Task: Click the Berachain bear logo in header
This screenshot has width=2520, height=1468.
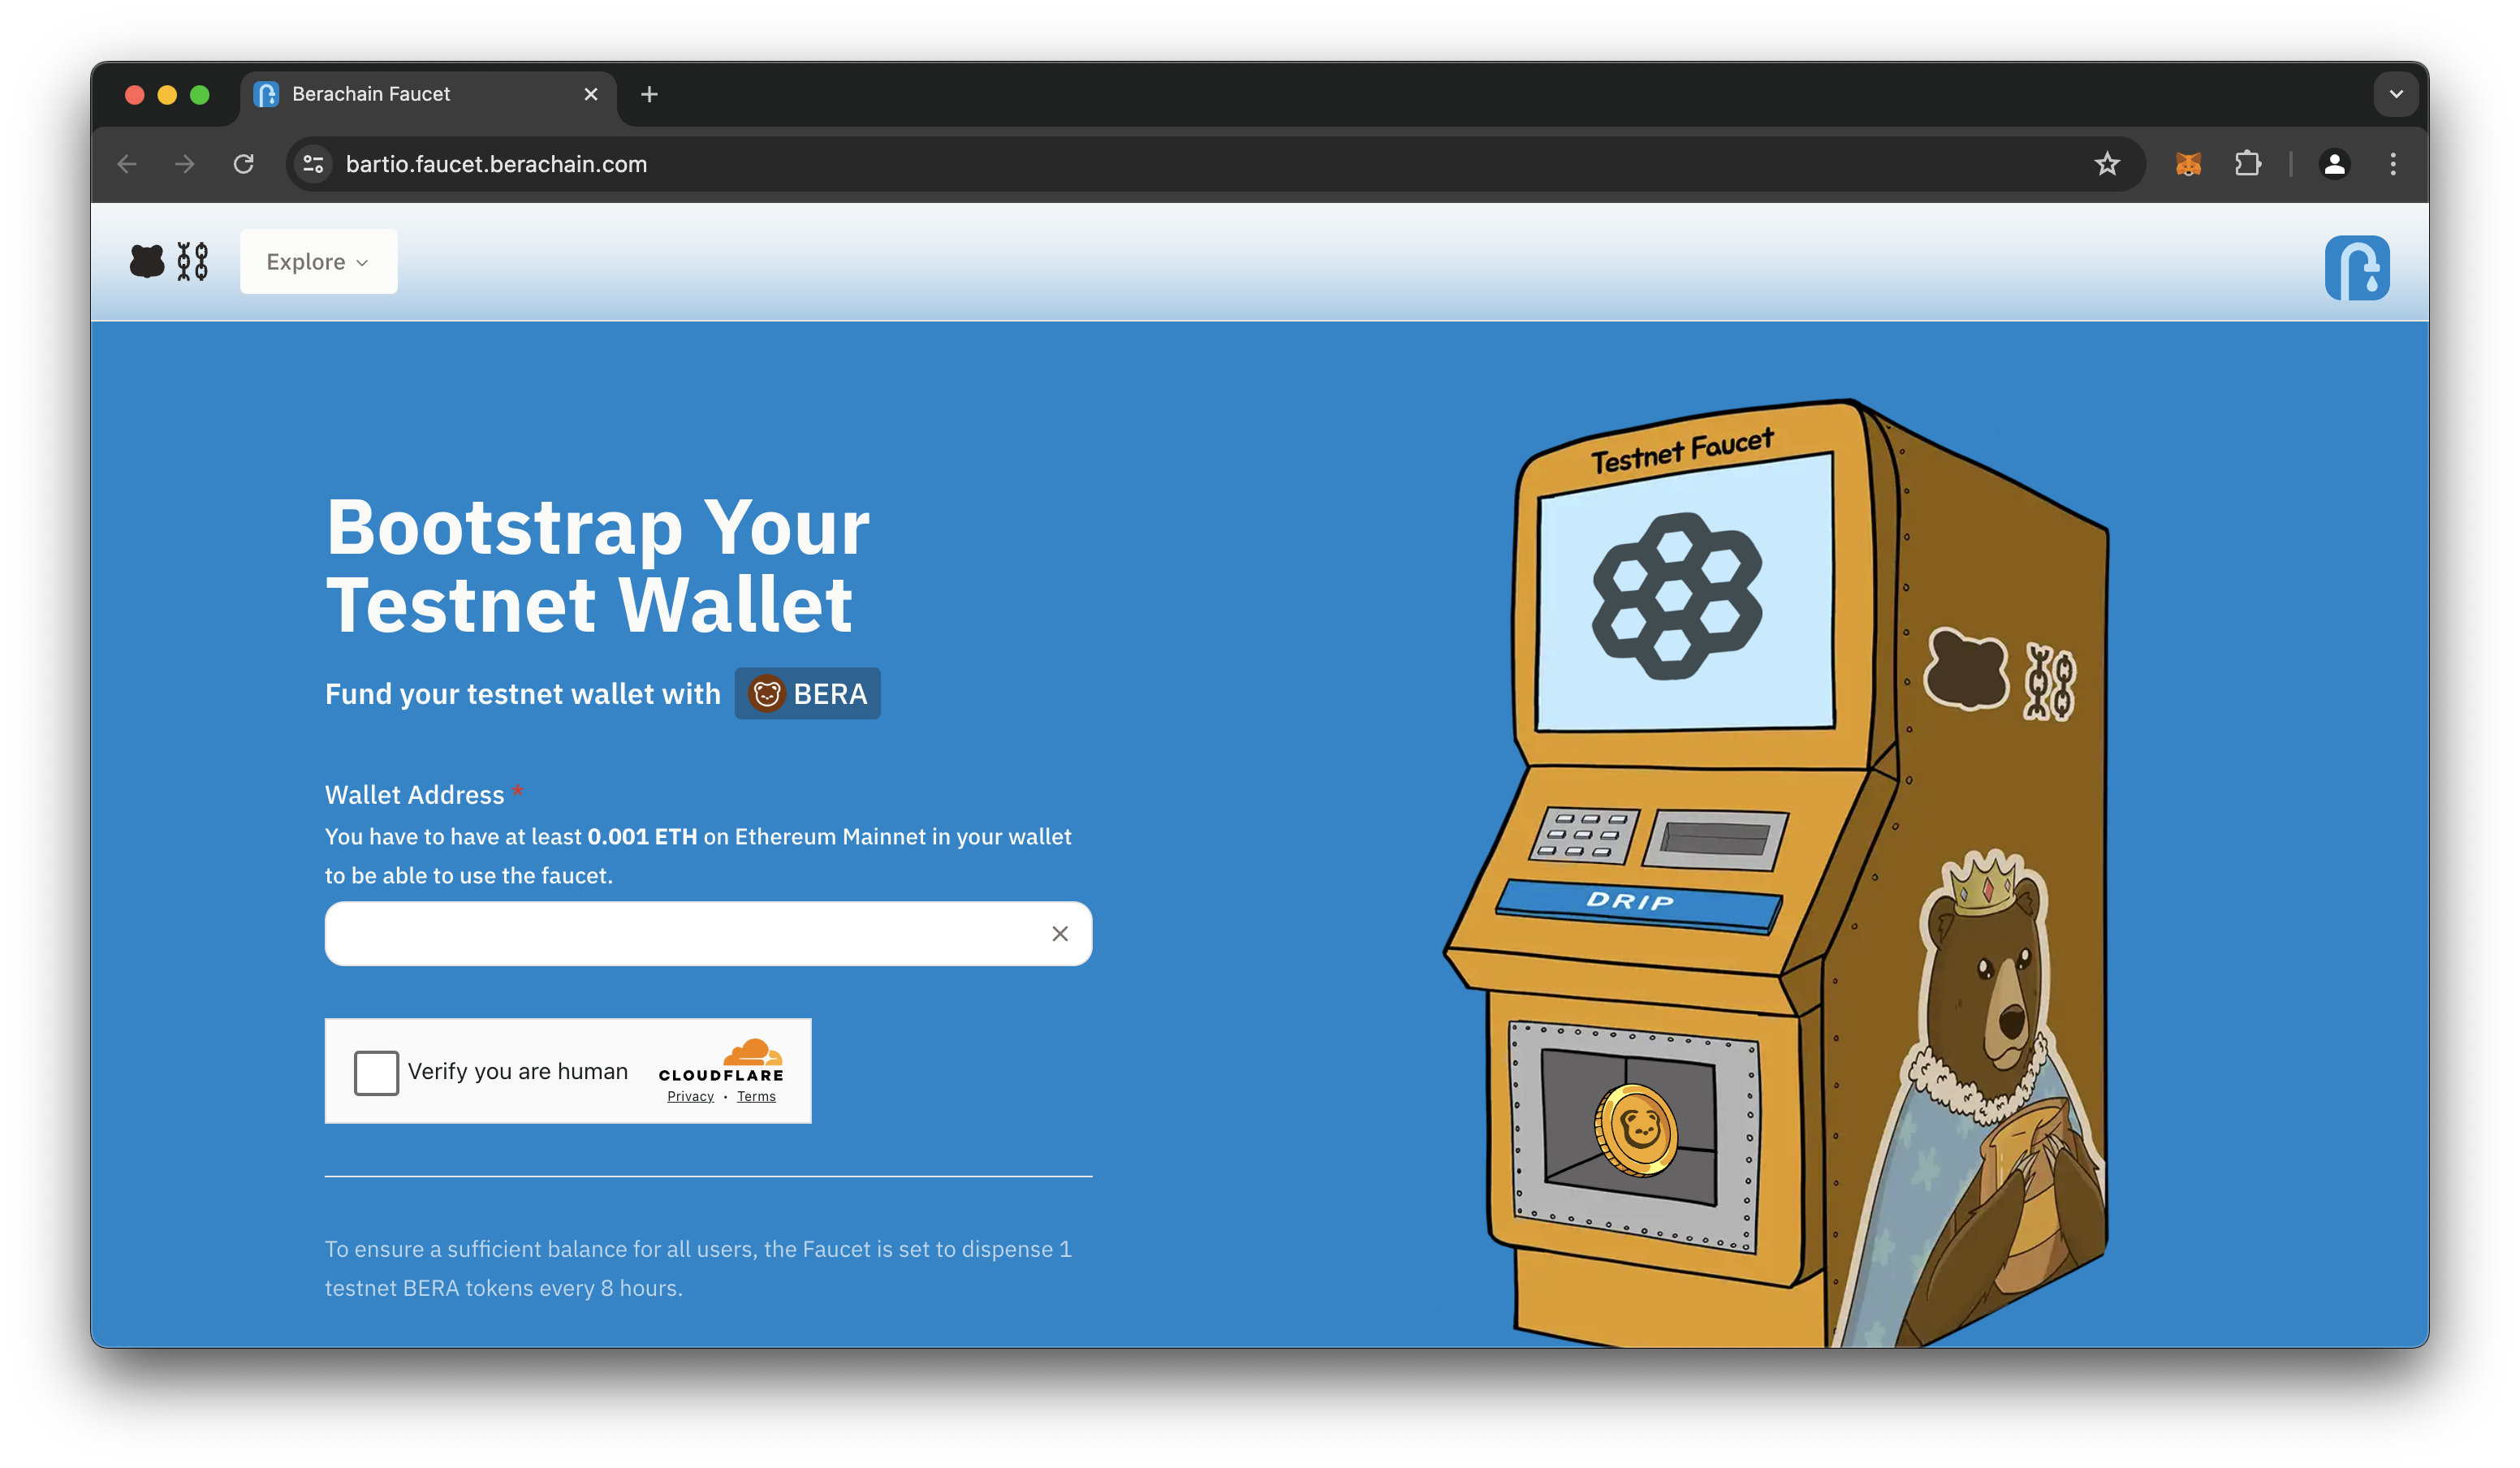Action: [147, 262]
